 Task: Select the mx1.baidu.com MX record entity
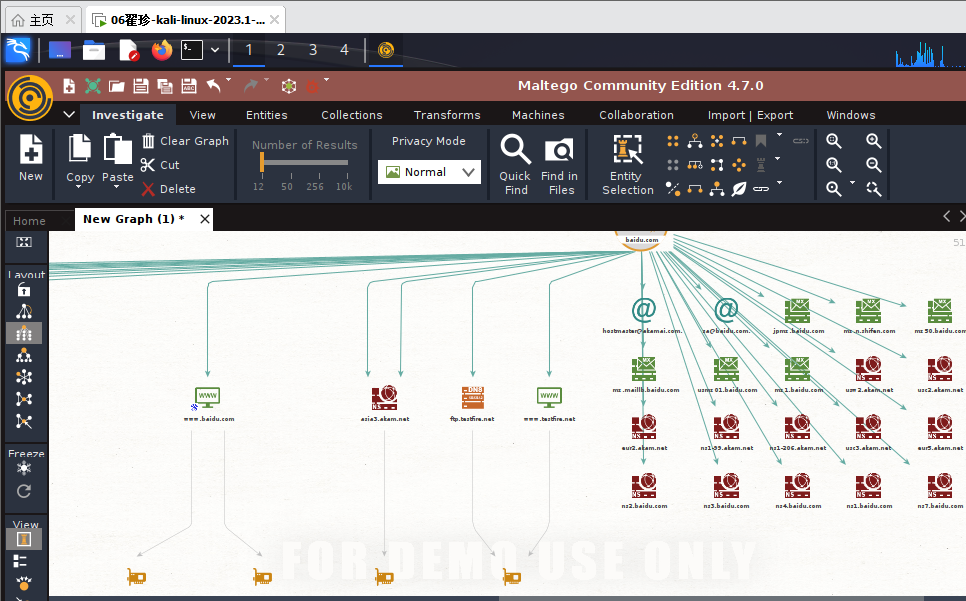798,374
